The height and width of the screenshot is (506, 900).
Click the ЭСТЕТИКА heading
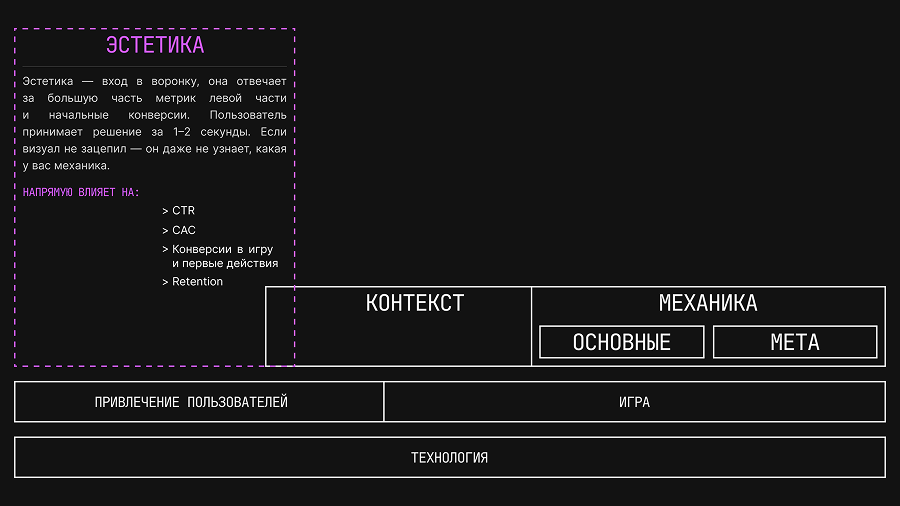click(x=155, y=45)
